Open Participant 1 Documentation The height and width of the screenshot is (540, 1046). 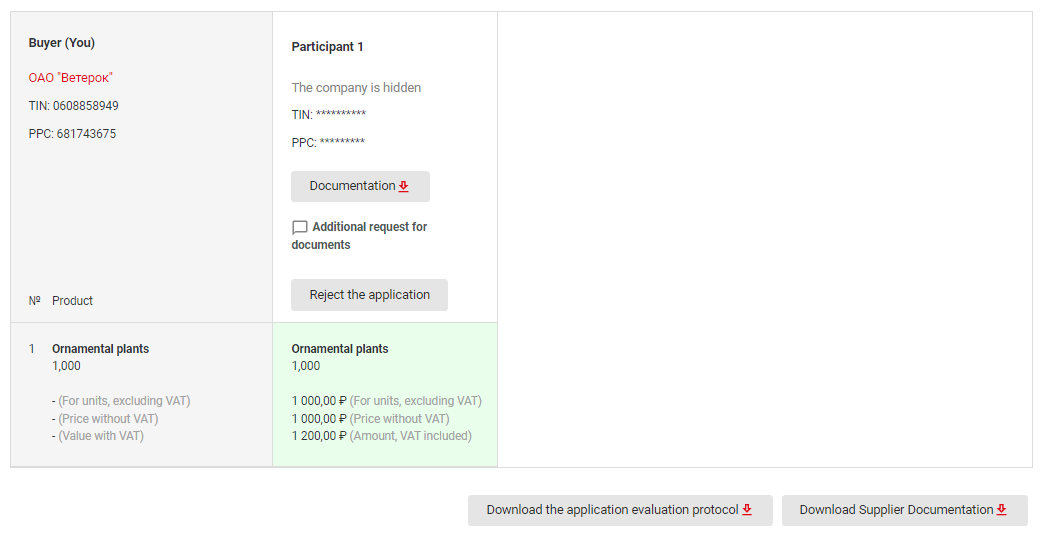[360, 186]
